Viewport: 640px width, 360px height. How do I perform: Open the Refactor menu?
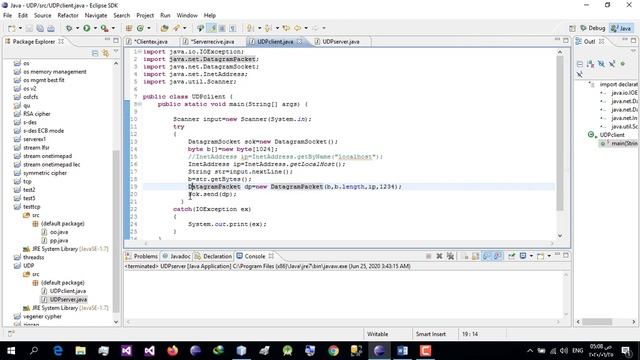[x=68, y=16]
